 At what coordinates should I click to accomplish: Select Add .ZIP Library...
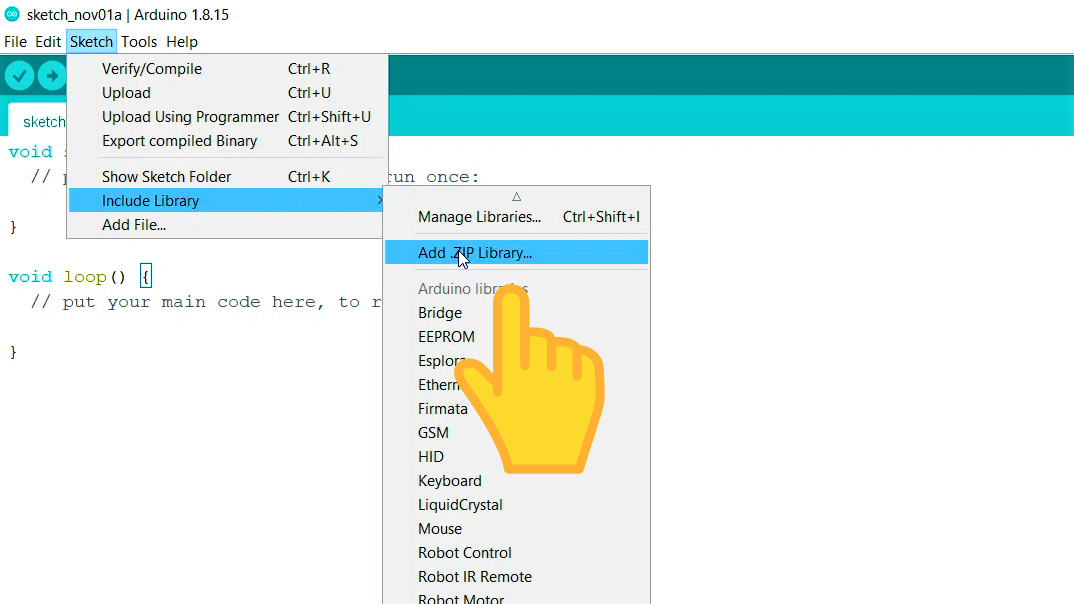click(x=516, y=253)
